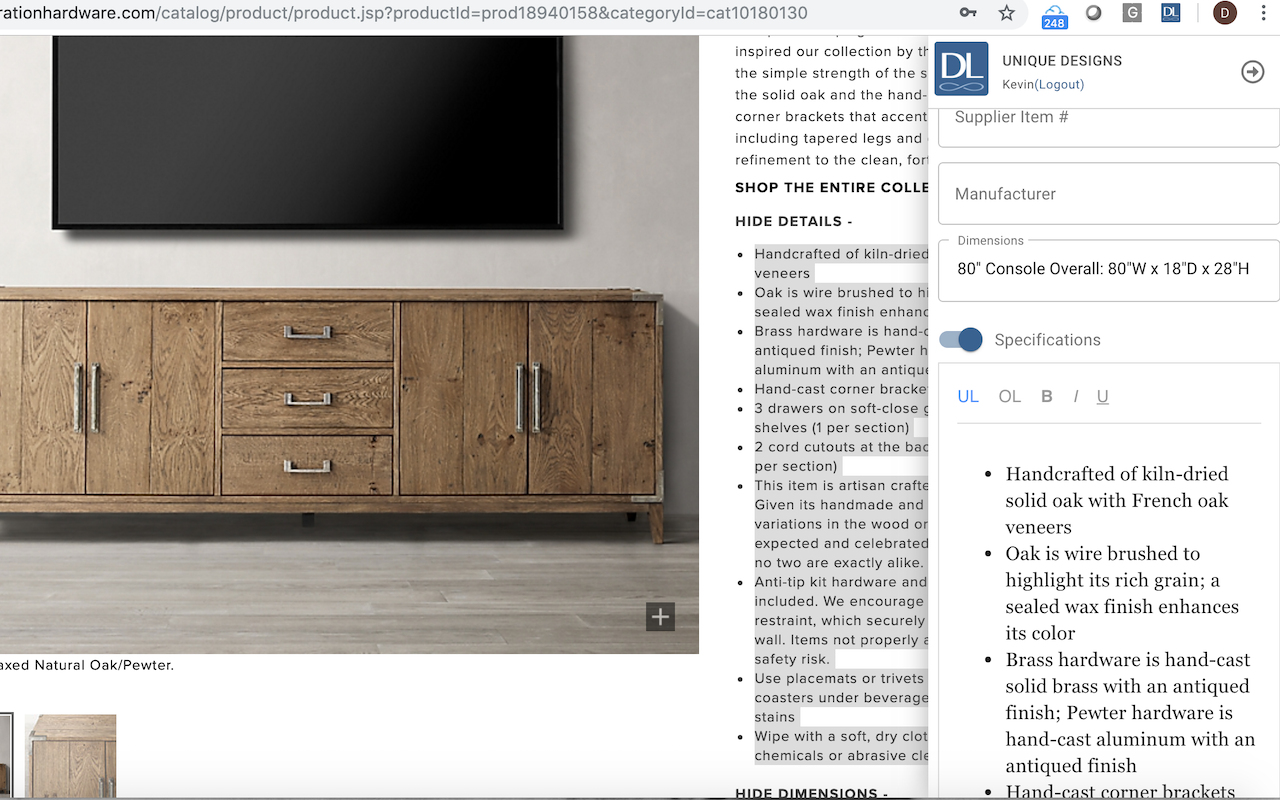
Task: Toggle off the Specifications switch
Action: [x=959, y=340]
